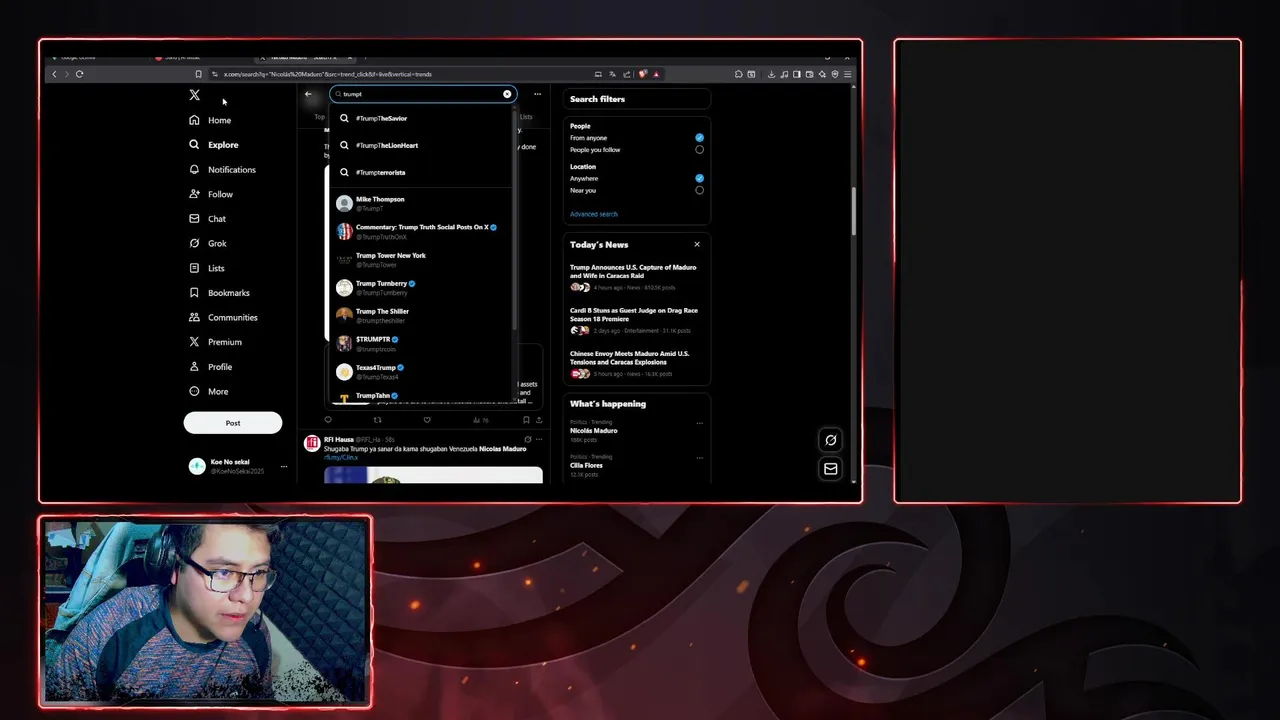Bookmark the post with 76 views
The image size is (1280, 720).
tap(526, 420)
